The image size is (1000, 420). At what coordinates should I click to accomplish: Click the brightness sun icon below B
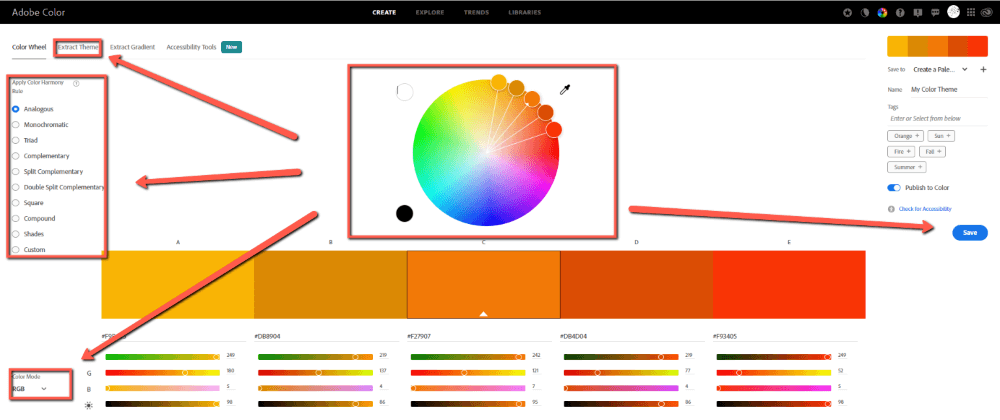(x=89, y=405)
